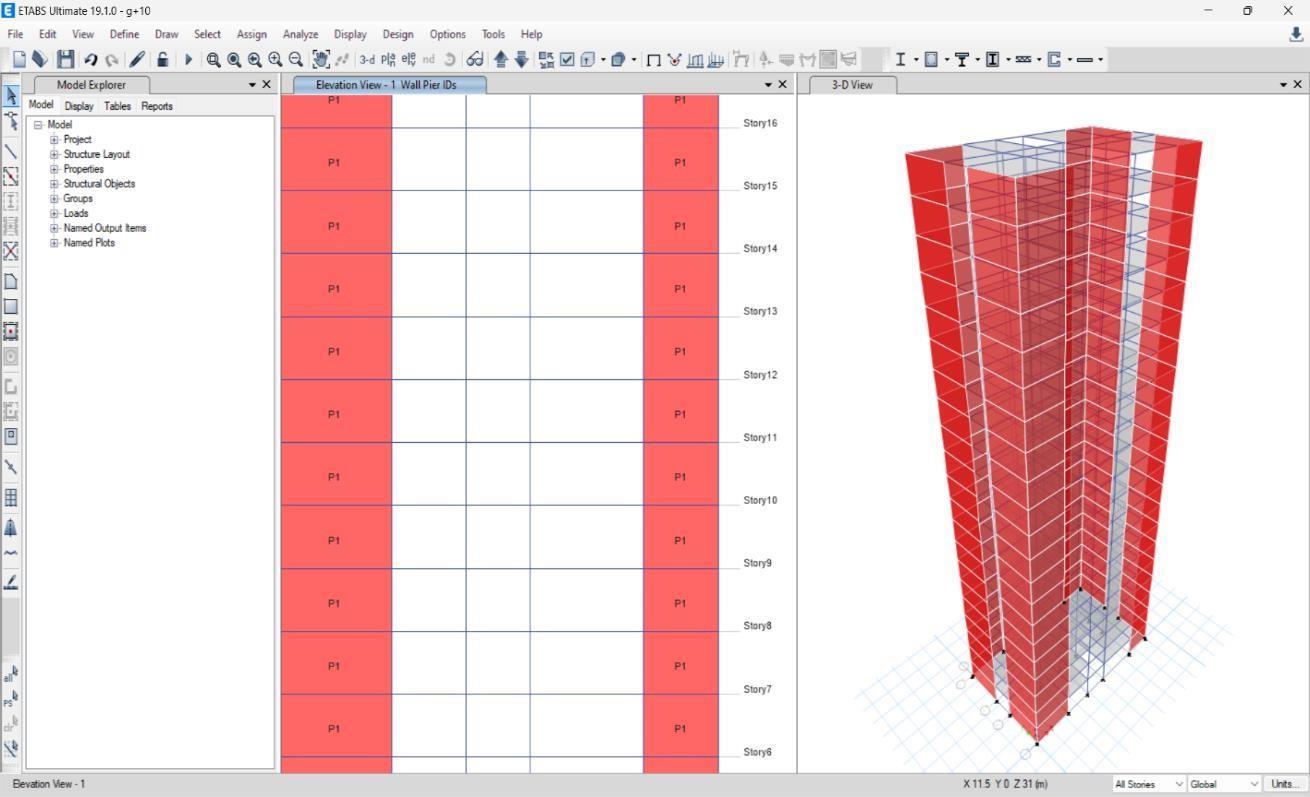Open the 3-D View panel options arrow
This screenshot has width=1310, height=797.
click(x=1284, y=85)
